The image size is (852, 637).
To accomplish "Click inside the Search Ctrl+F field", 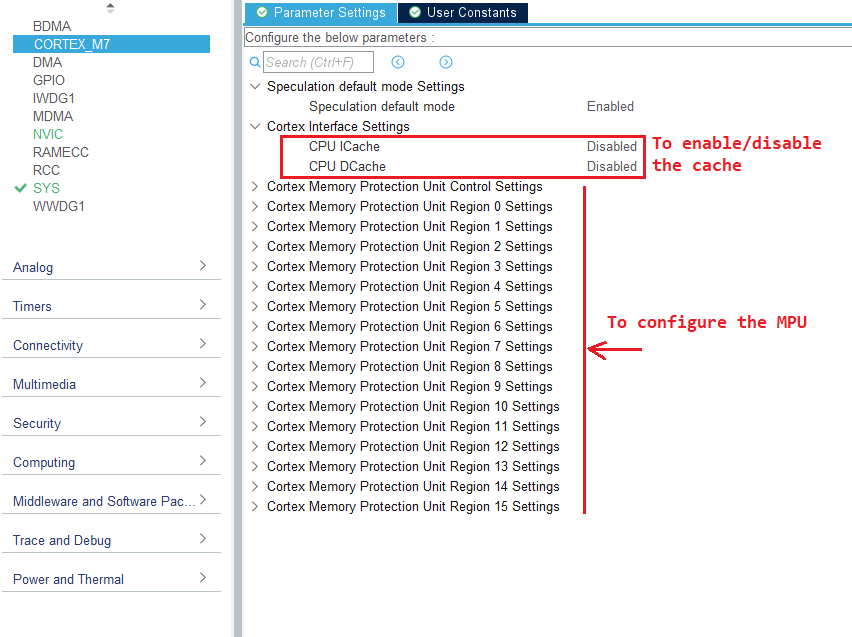I will [x=318, y=62].
